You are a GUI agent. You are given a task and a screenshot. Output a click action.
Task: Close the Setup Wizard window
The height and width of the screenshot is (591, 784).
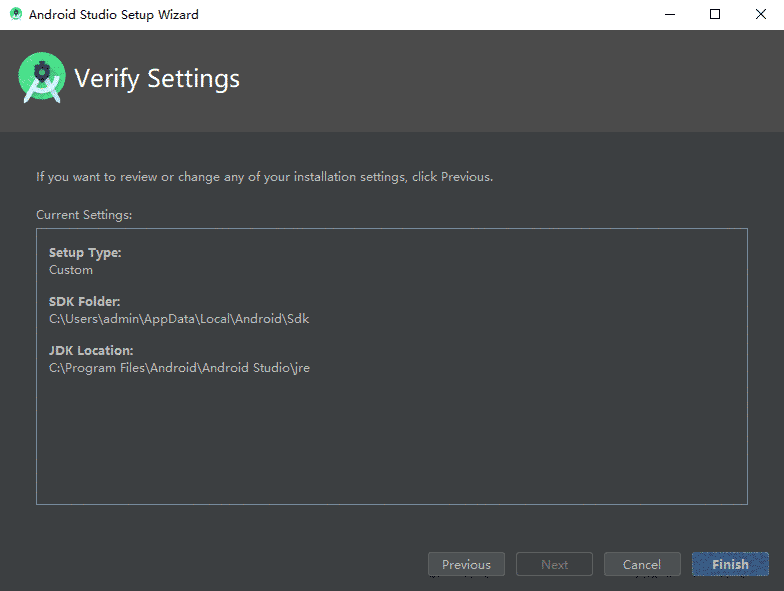[760, 14]
